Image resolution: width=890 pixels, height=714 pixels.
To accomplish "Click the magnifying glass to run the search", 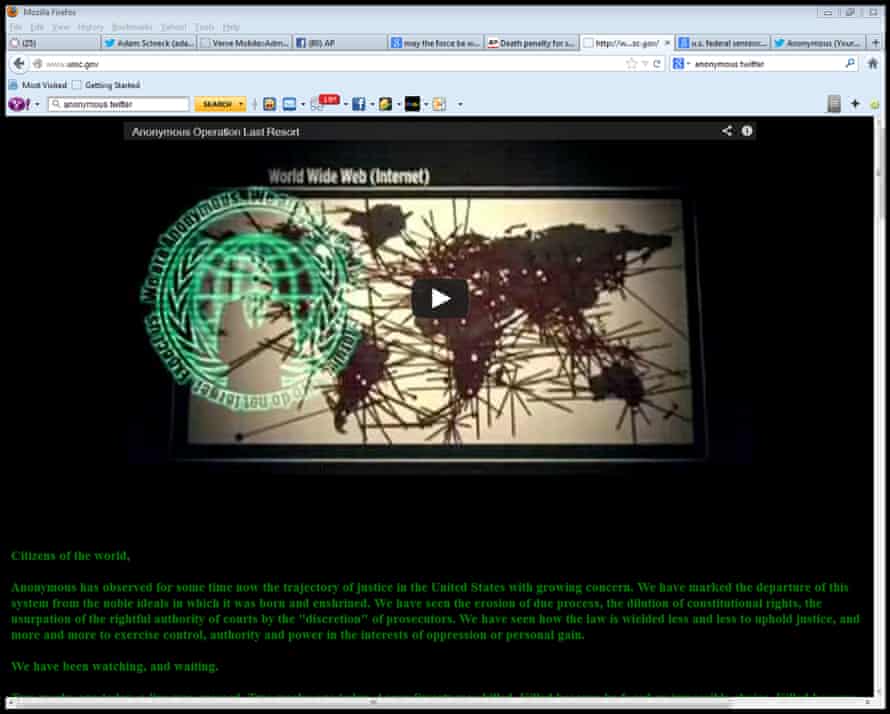I will tap(850, 62).
